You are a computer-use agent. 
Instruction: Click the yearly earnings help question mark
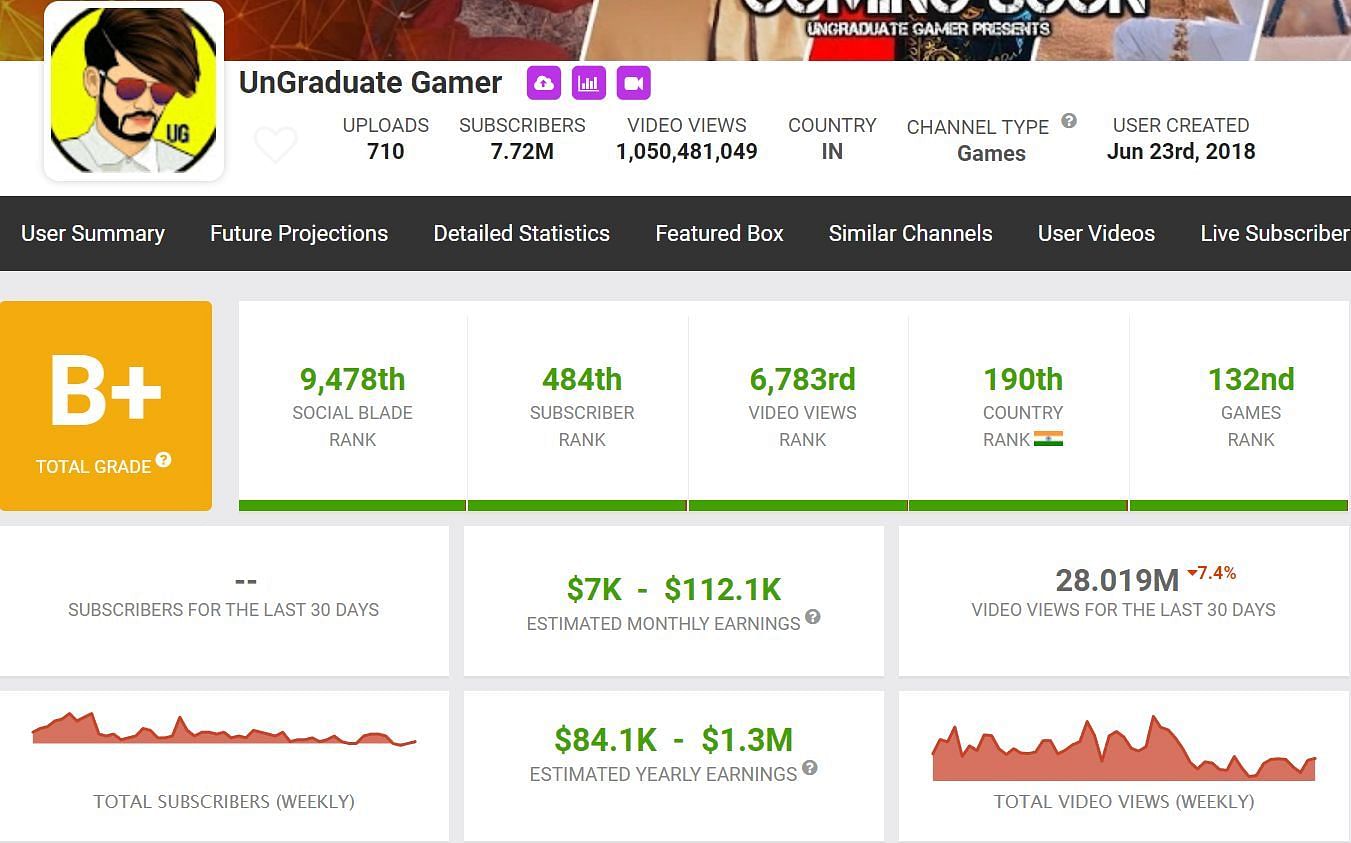coord(810,768)
